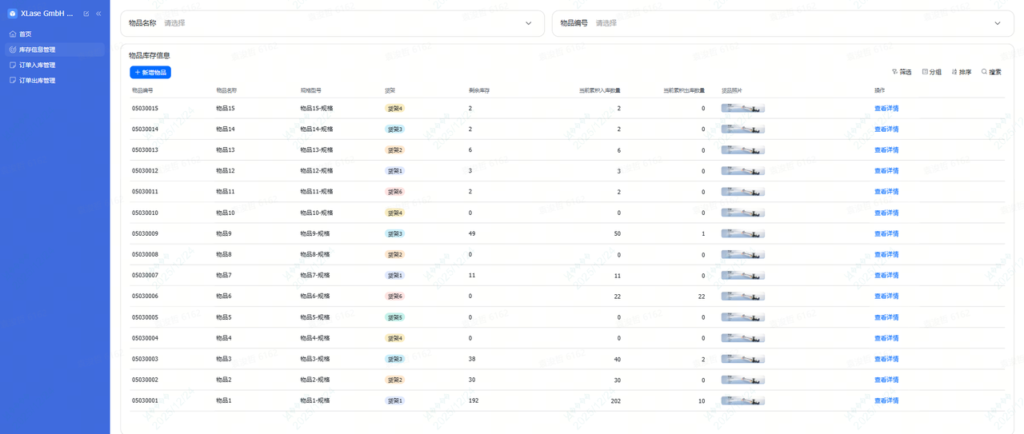Open the 订单入库管理 menu item
The height and width of the screenshot is (434, 1024).
coord(37,65)
